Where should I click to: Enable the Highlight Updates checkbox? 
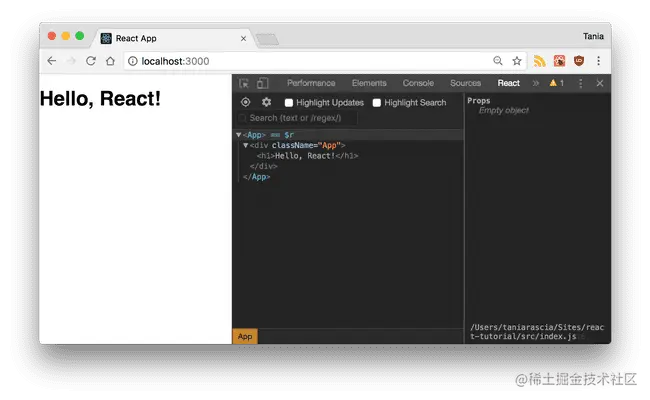[289, 103]
